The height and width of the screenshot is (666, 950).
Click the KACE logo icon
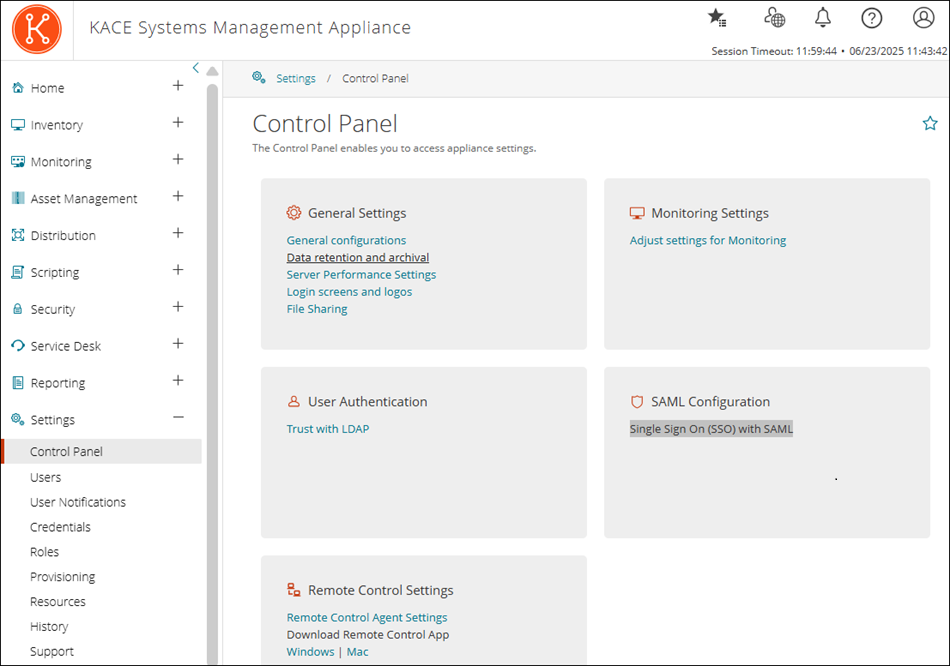pos(36,28)
